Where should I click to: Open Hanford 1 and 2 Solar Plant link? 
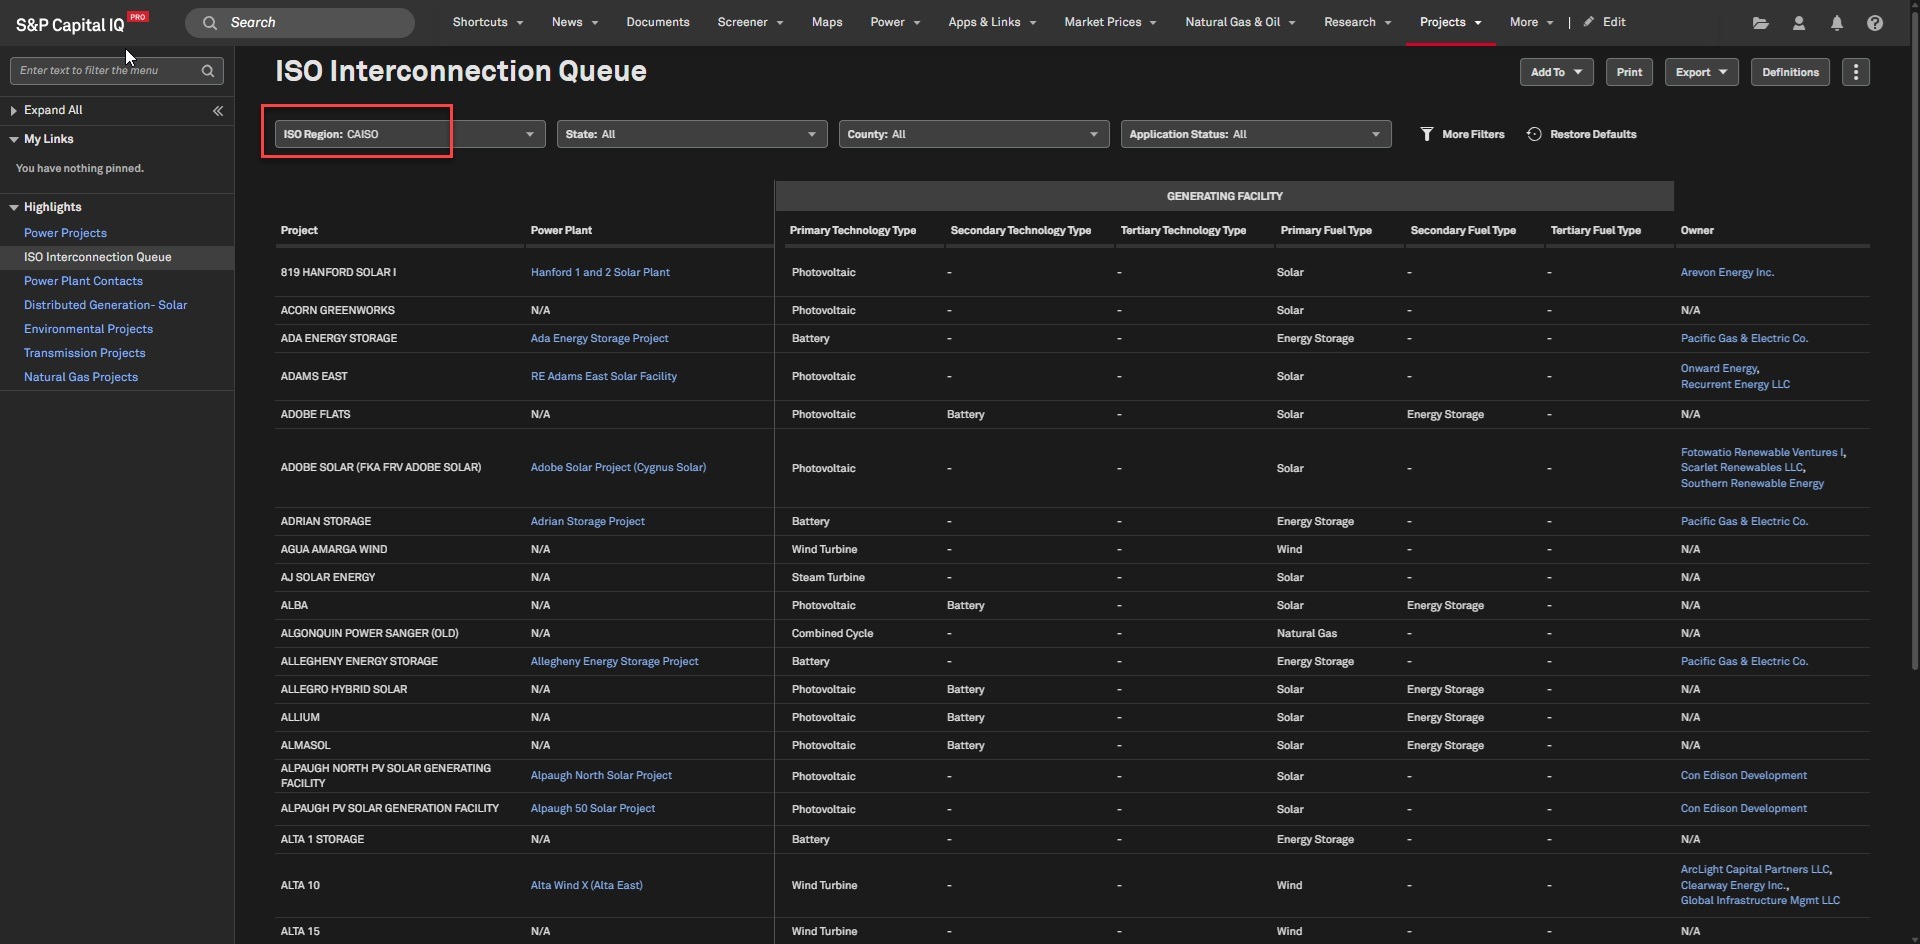600,272
